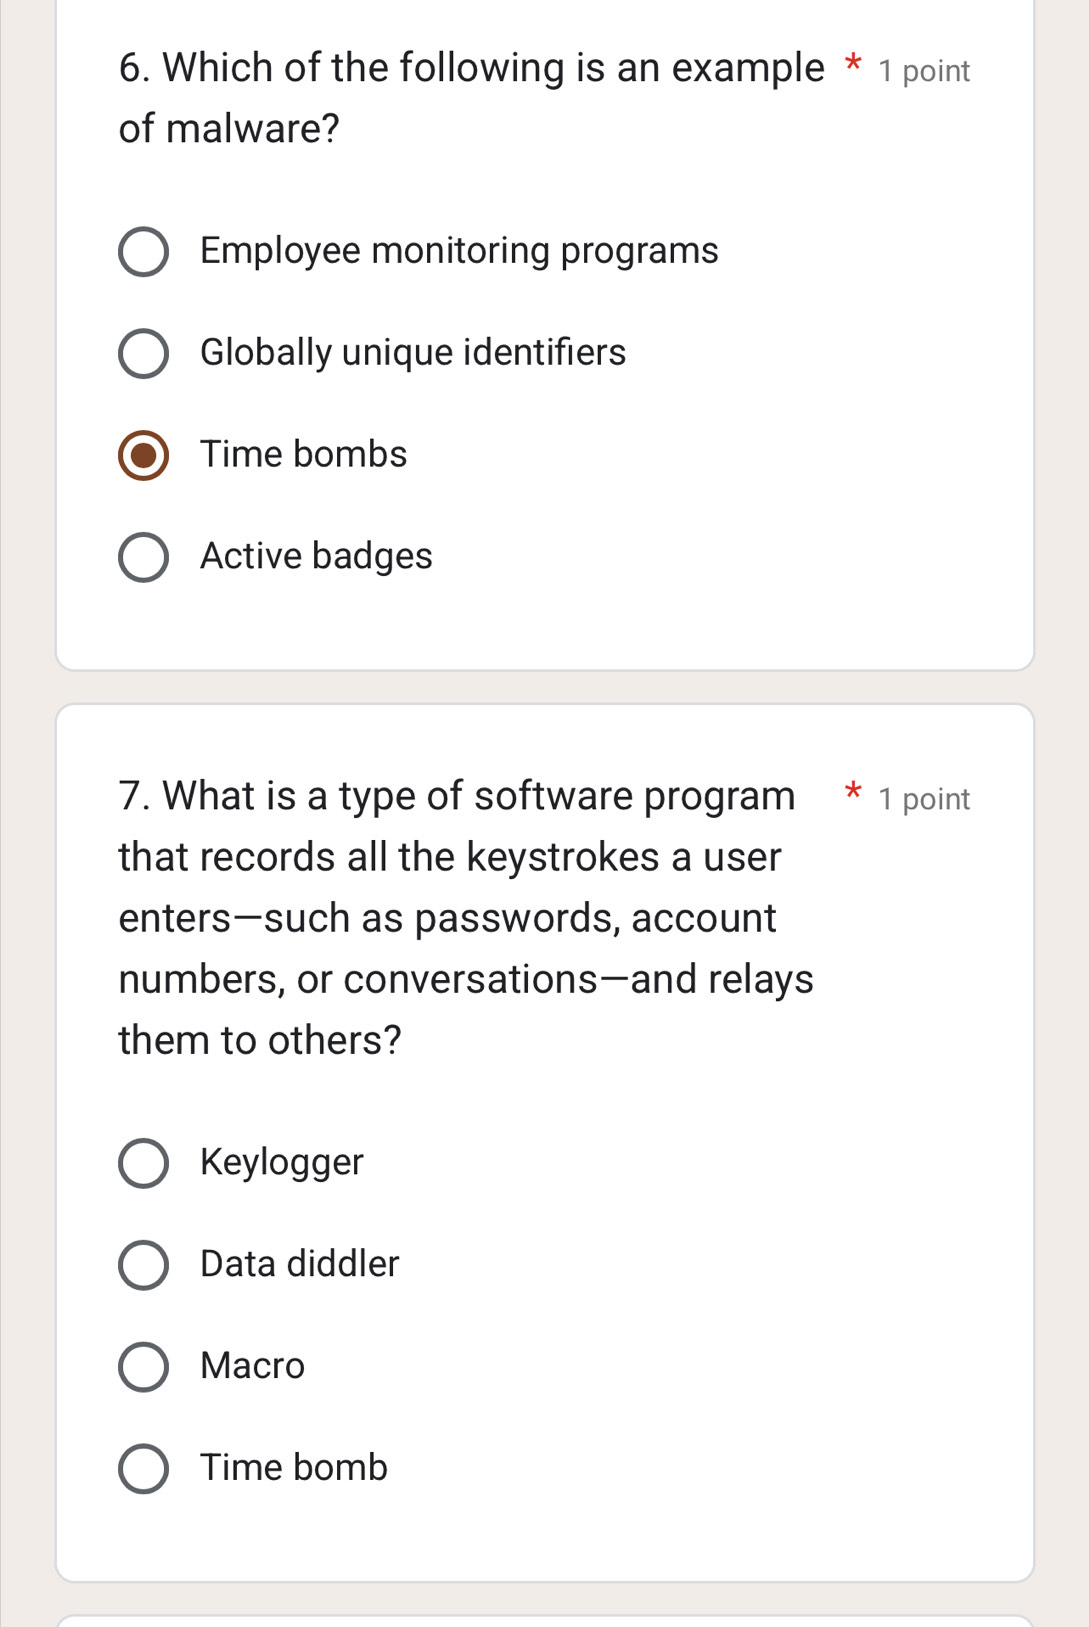
Task: Click the "Time bomb" answer label
Action: click(294, 1469)
